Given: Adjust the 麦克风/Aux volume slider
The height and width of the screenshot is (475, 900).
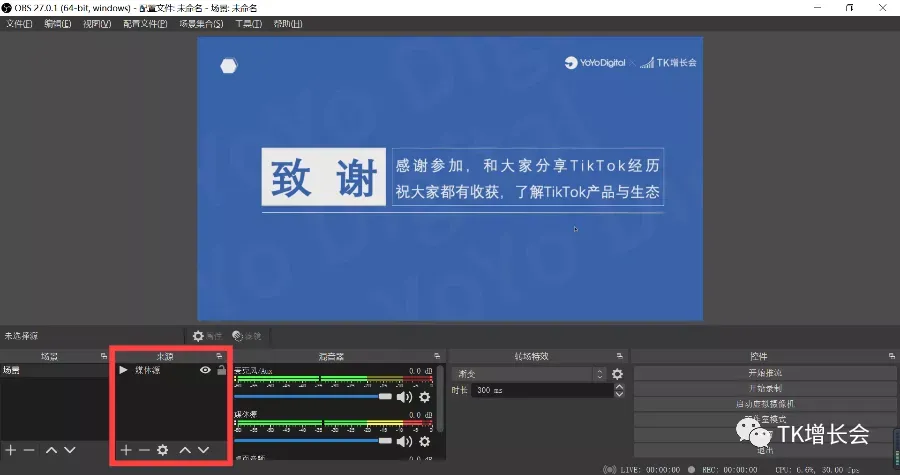Looking at the screenshot, I should tap(313, 396).
